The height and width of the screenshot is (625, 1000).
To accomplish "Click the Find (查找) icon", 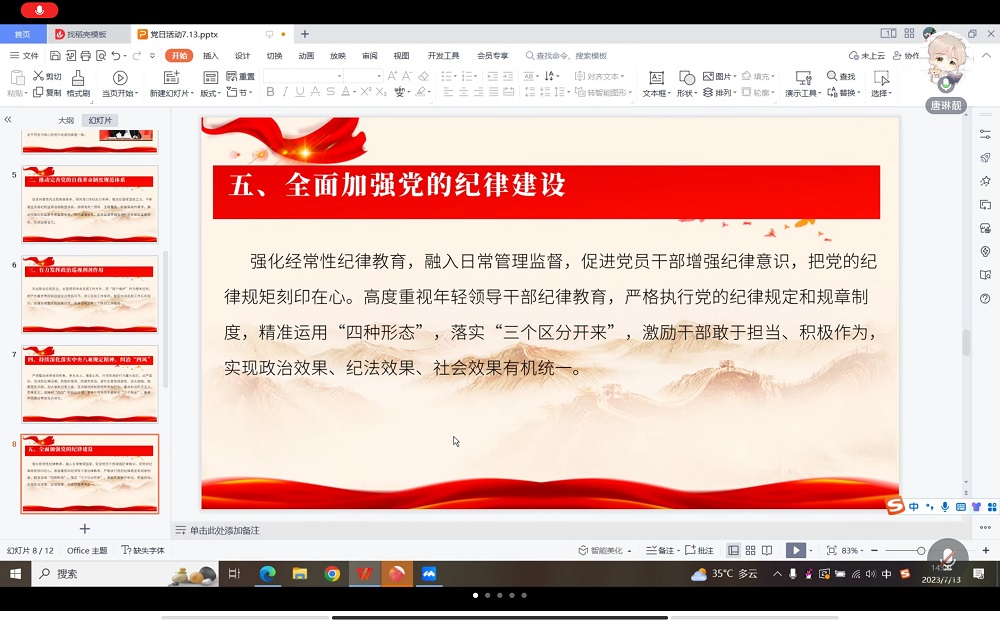I will [840, 76].
